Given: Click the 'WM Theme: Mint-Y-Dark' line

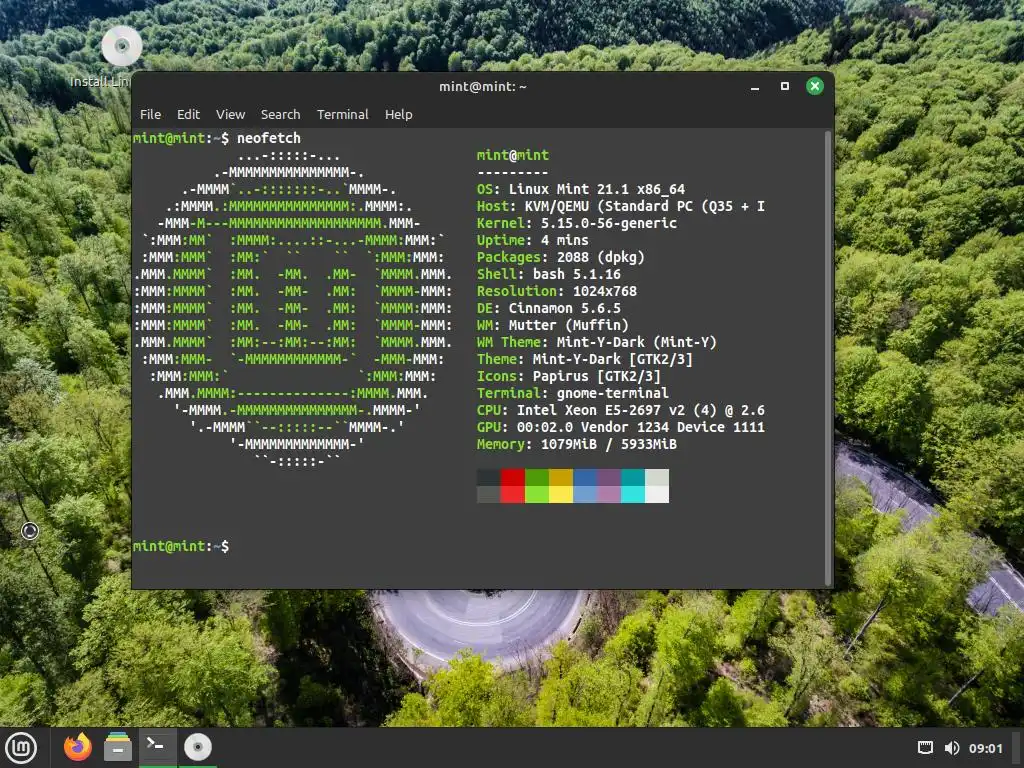Looking at the screenshot, I should point(596,342).
